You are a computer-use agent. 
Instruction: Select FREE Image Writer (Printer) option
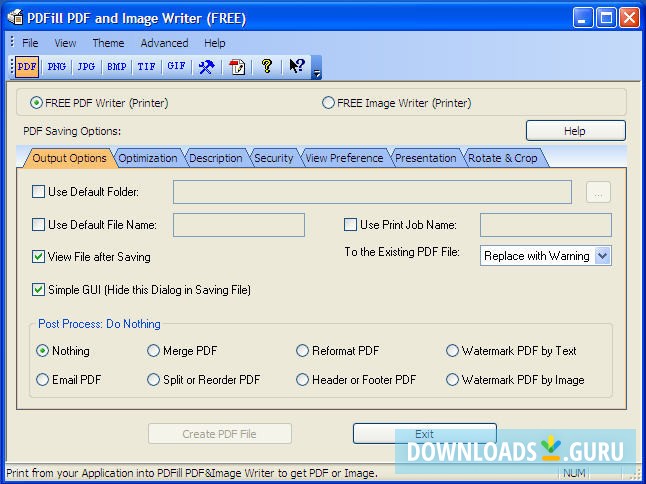click(x=328, y=103)
